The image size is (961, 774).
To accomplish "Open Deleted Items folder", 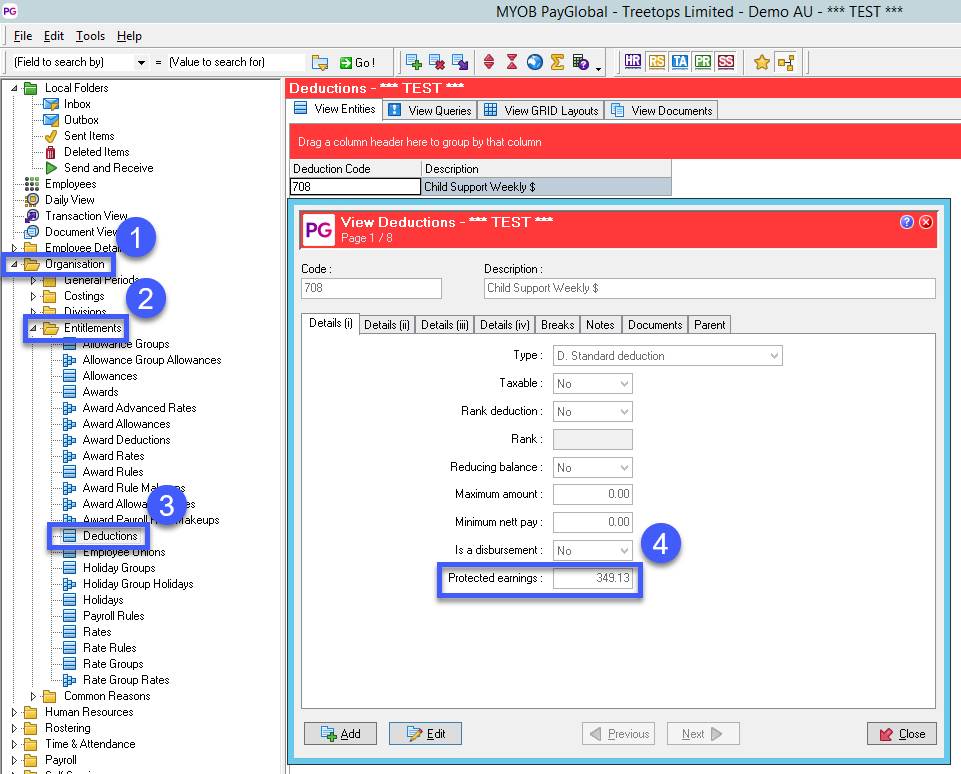I will pyautogui.click(x=96, y=152).
